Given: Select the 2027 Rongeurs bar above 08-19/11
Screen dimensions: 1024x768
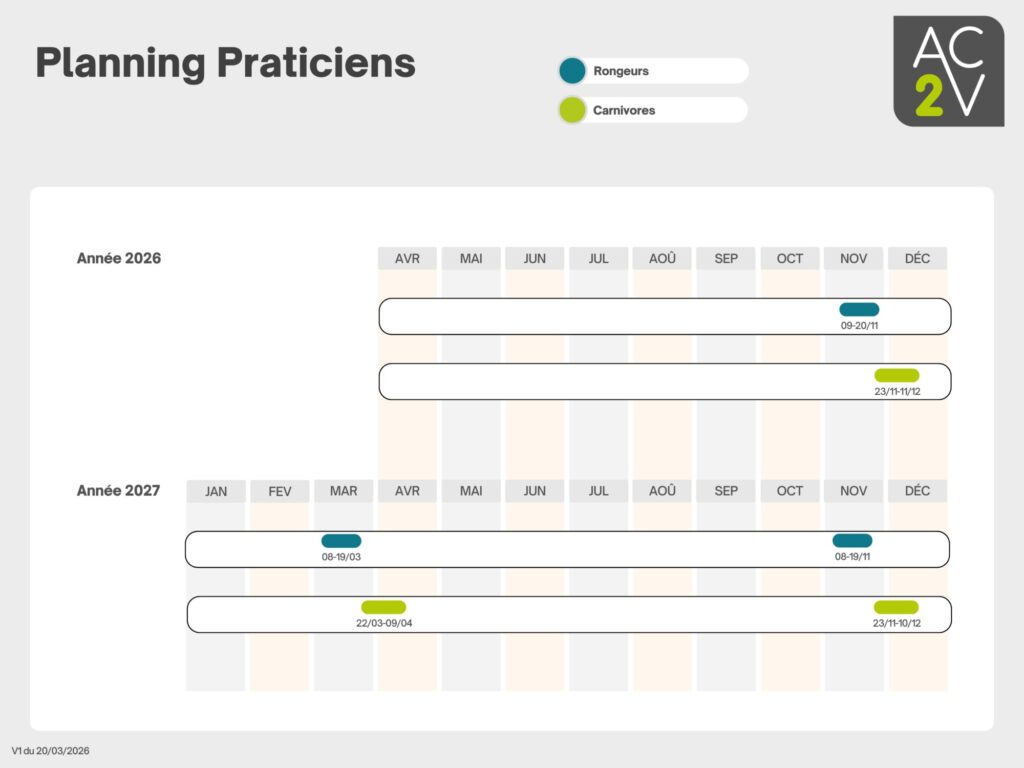Looking at the screenshot, I should 852,541.
